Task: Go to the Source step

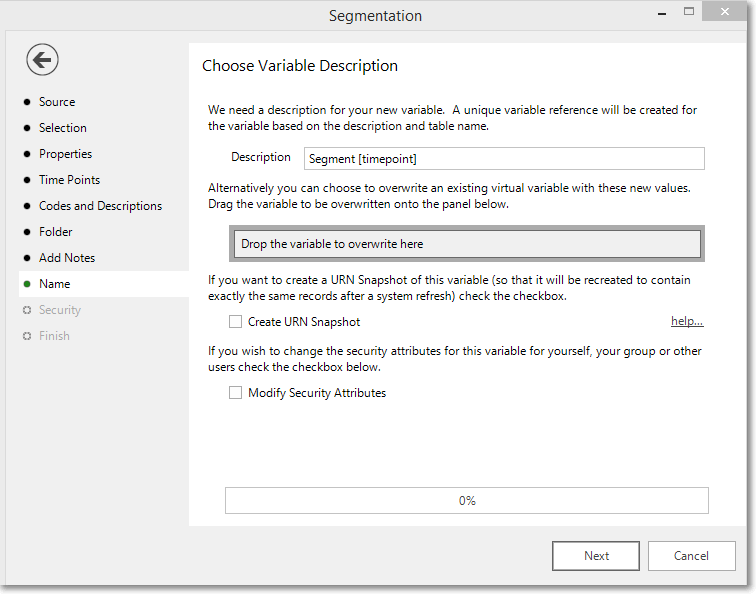Action: tap(57, 102)
